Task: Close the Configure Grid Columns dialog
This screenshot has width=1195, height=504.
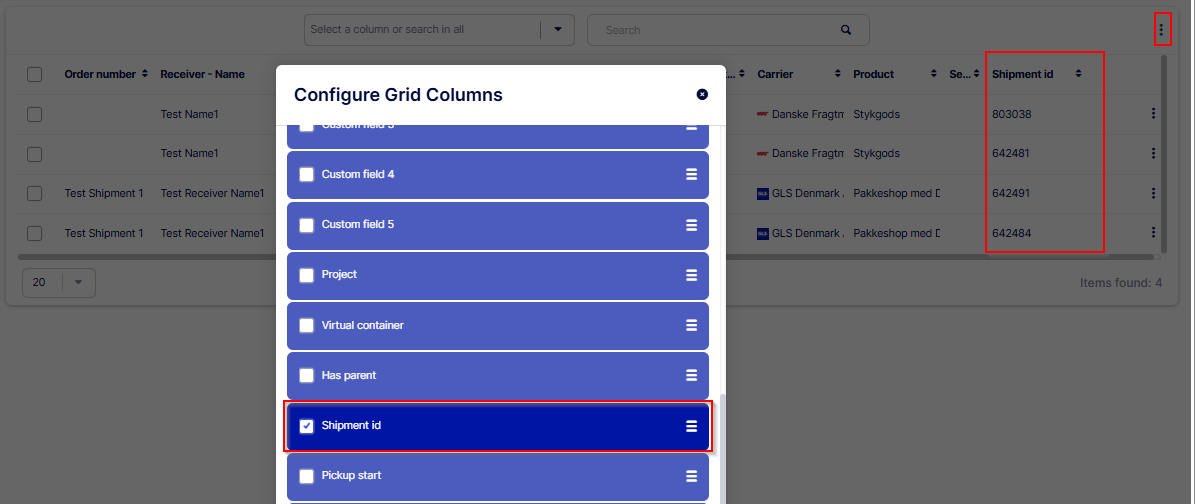Action: [x=702, y=94]
